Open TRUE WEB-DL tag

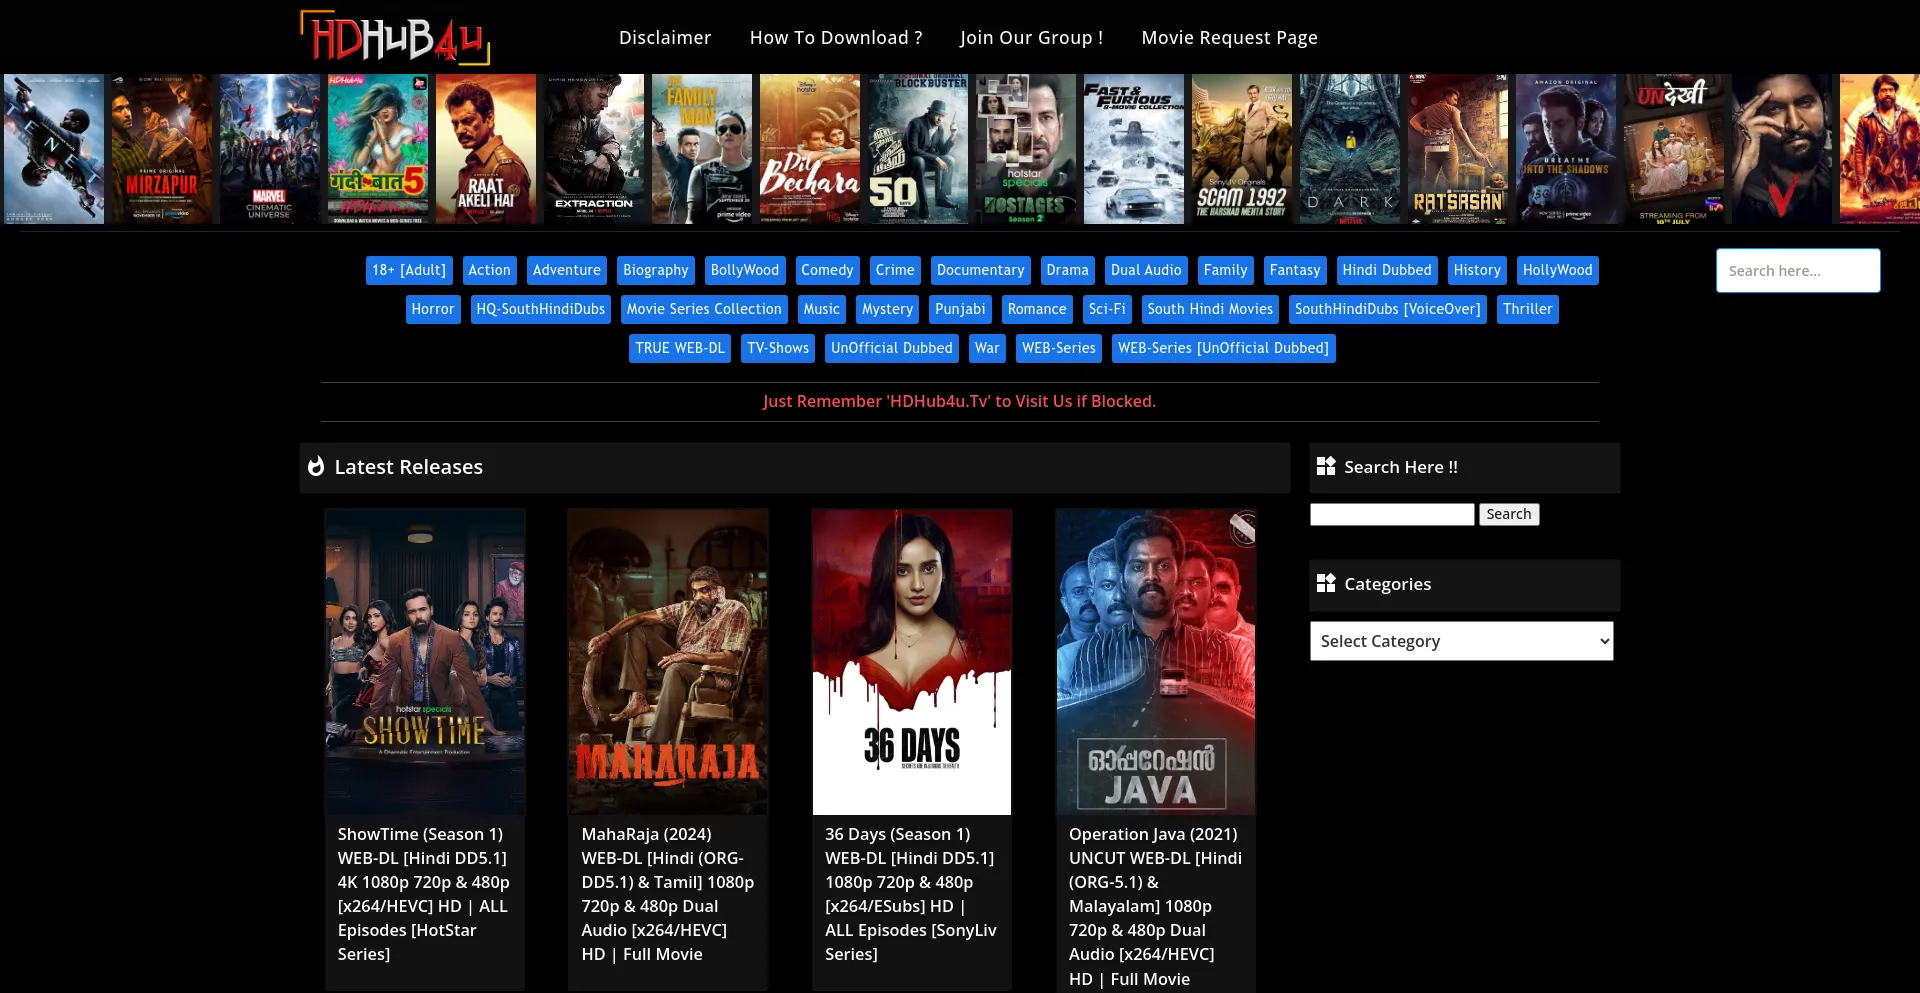[680, 348]
